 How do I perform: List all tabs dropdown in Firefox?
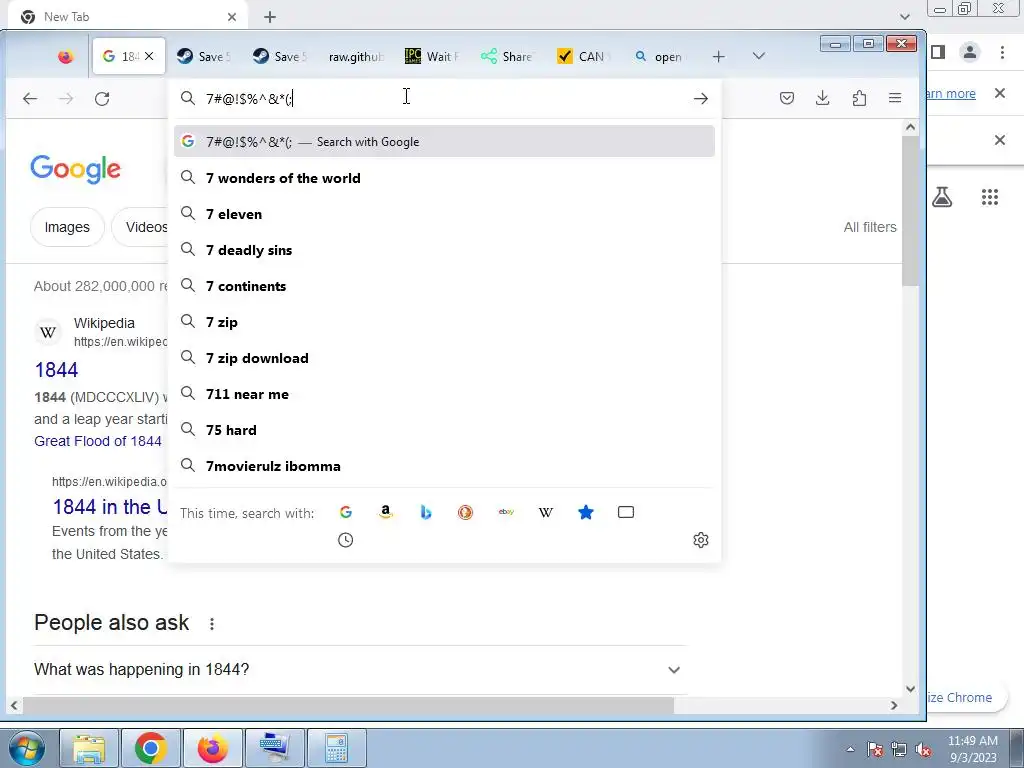pos(758,57)
